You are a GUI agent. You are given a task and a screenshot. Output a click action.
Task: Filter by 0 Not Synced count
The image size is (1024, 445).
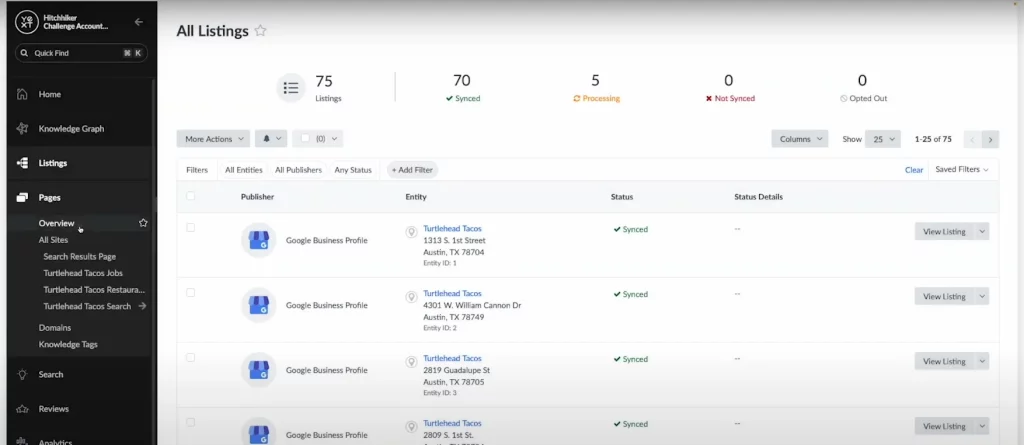(729, 88)
